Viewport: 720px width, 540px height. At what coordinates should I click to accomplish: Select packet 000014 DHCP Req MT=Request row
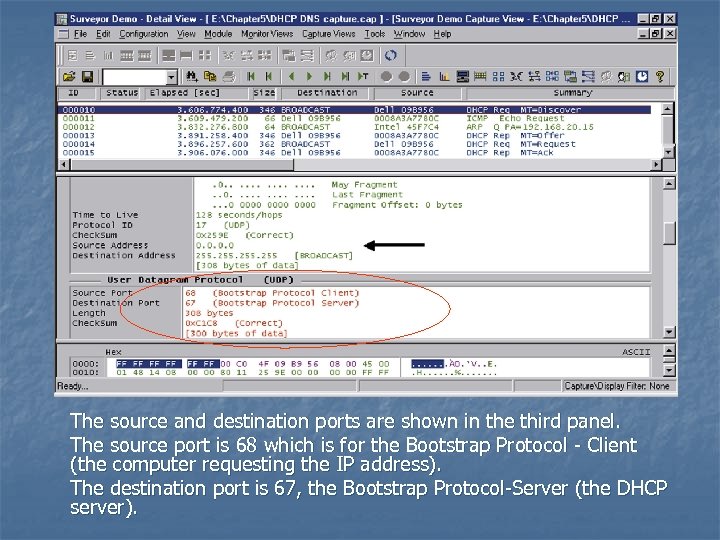click(354, 144)
